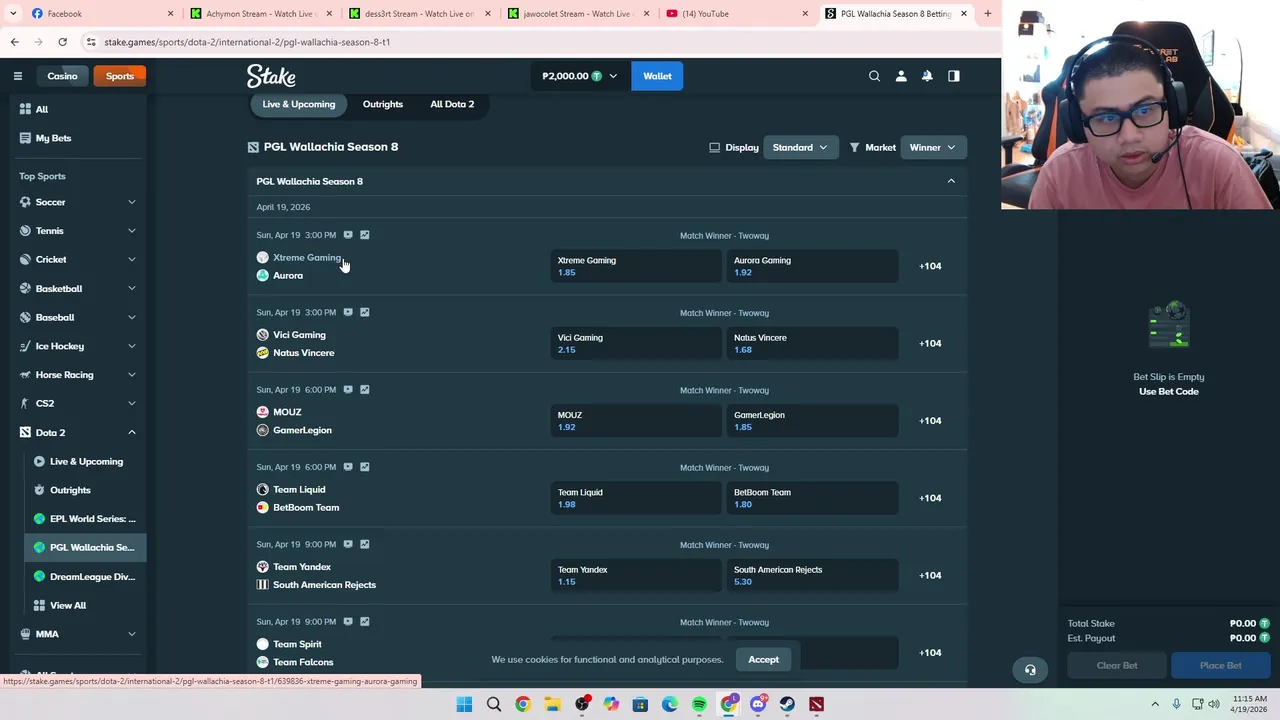Screen dimensions: 1280x720
Task: Open the user profile icon
Action: pos(901,76)
